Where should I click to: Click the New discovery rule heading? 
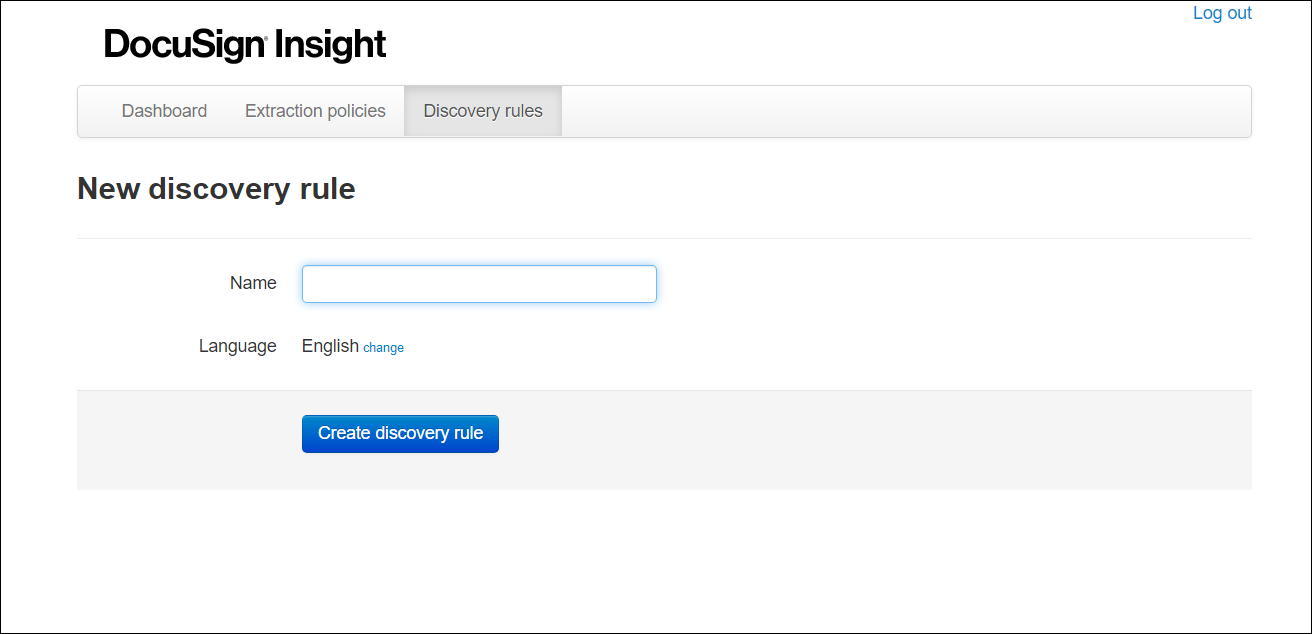[x=216, y=189]
